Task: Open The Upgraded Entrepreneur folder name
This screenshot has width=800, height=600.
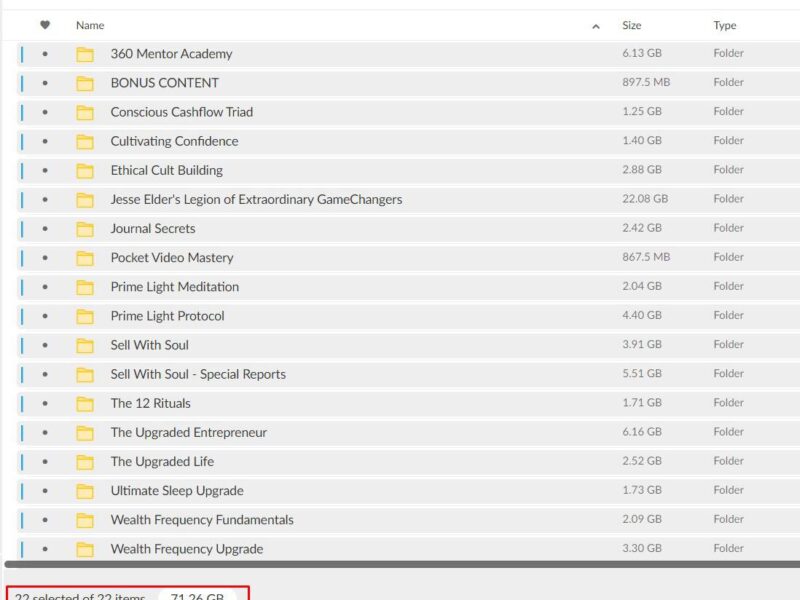Action: pos(188,433)
